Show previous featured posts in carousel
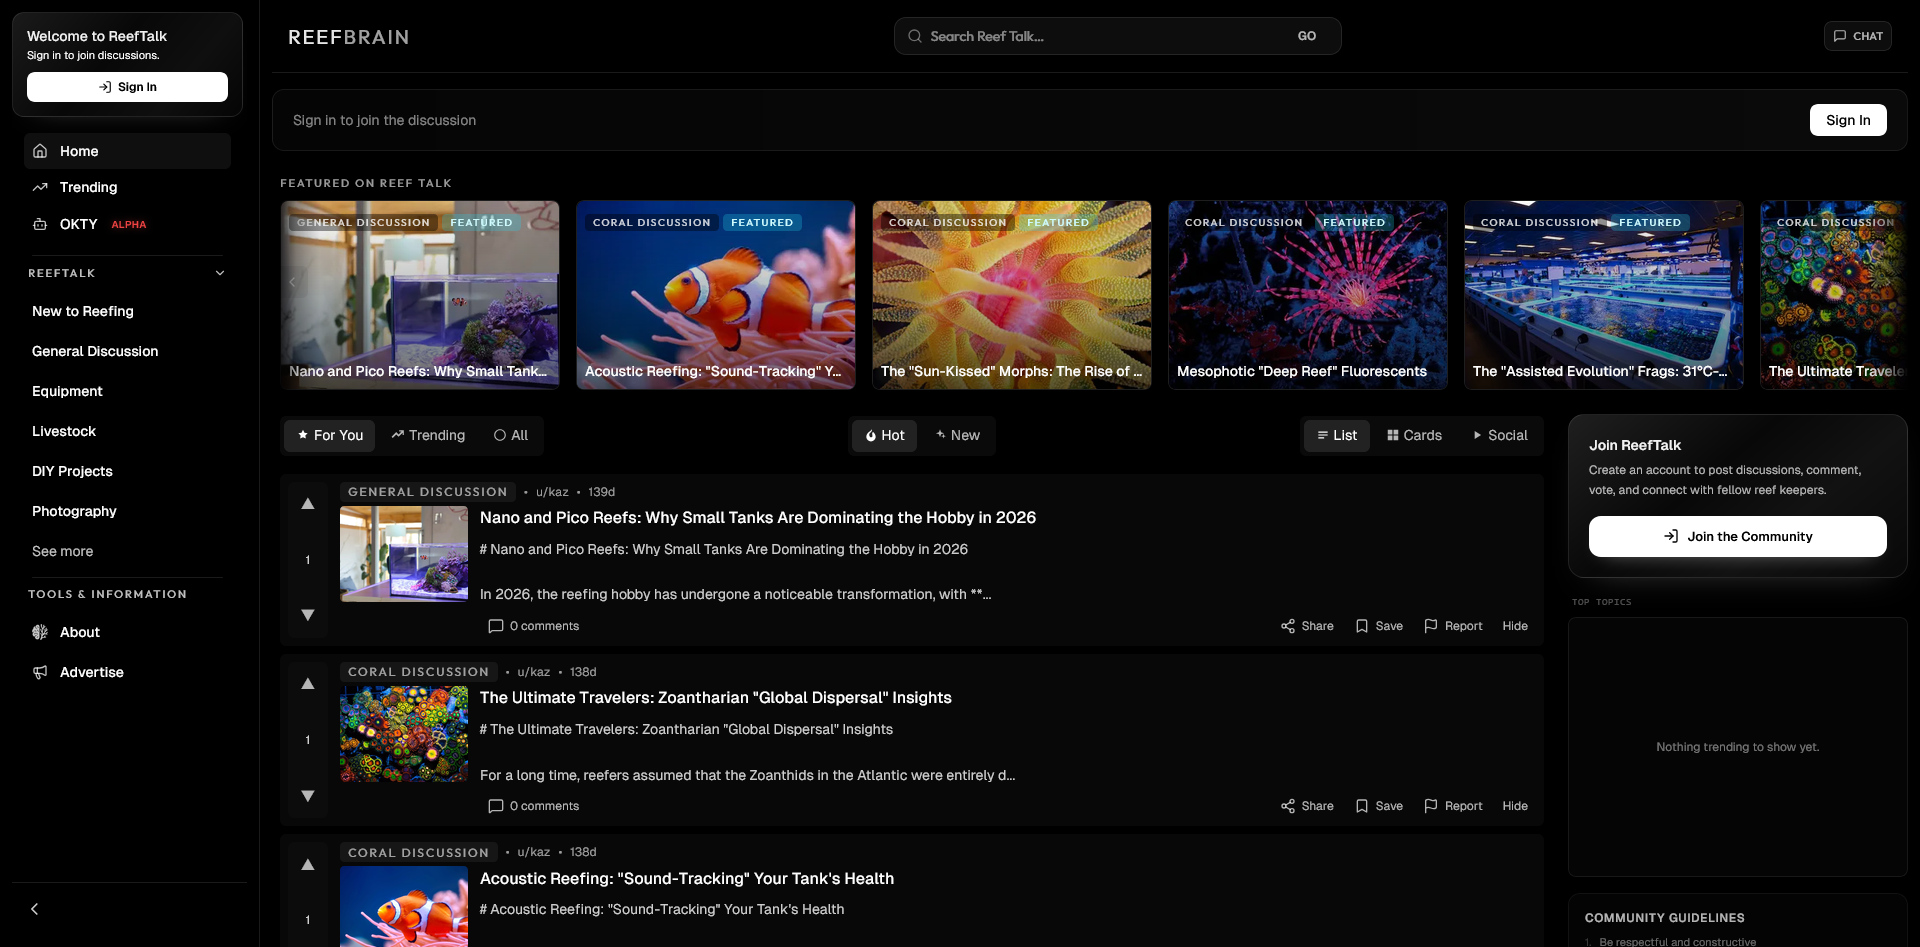Screen dimensions: 1920x947 (292, 282)
